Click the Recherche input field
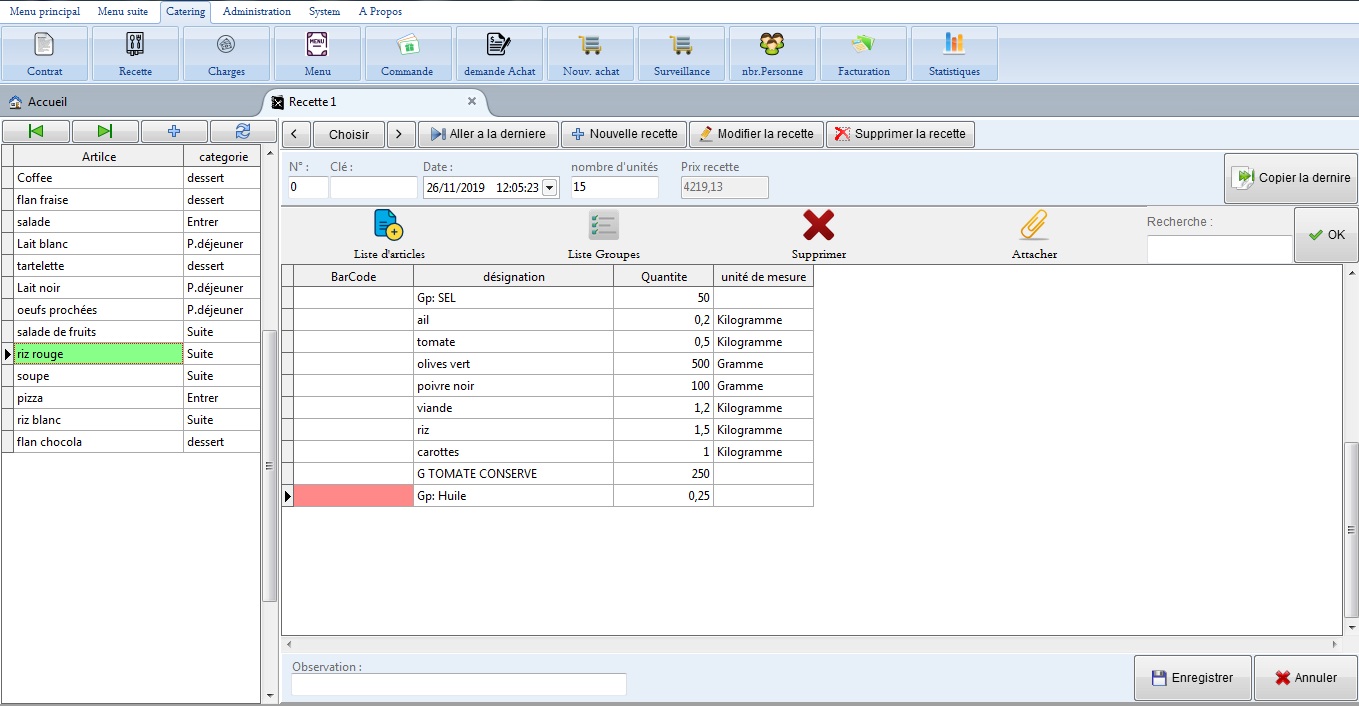This screenshot has height=706, width=1359. (x=1219, y=249)
